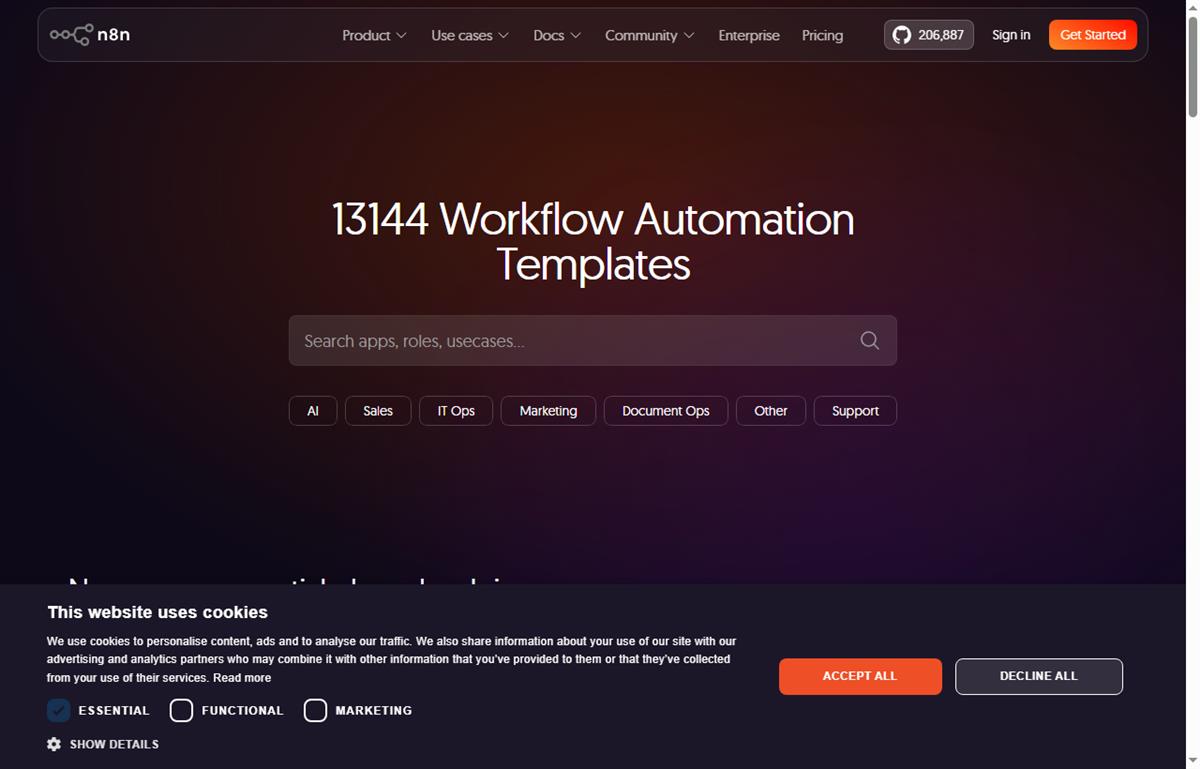1200x769 pixels.
Task: Filter templates by Sales category
Action: [x=378, y=411]
